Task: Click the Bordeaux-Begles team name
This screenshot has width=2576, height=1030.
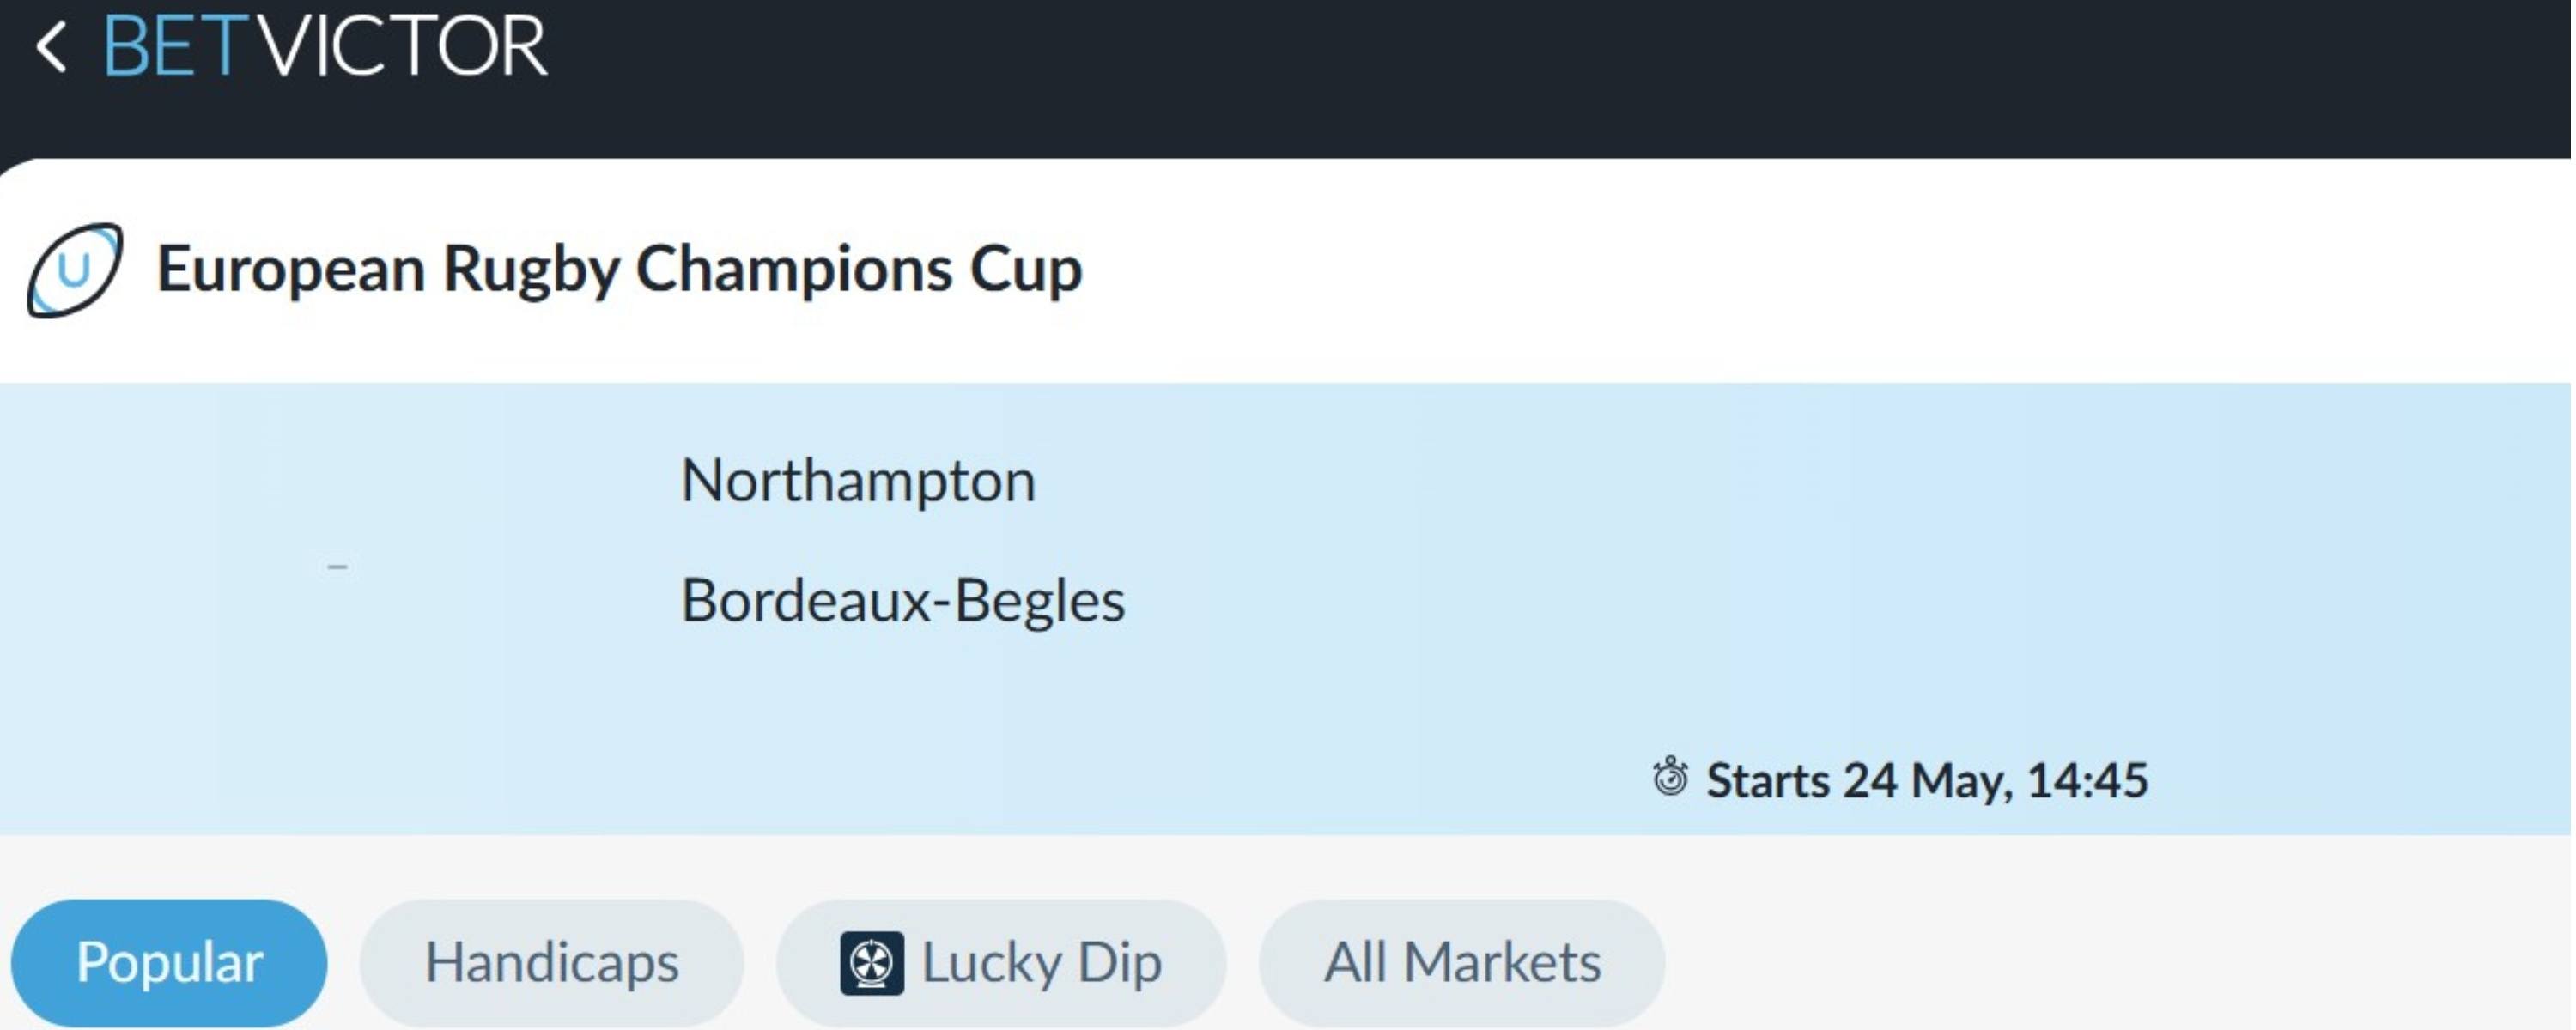Action: [x=903, y=601]
